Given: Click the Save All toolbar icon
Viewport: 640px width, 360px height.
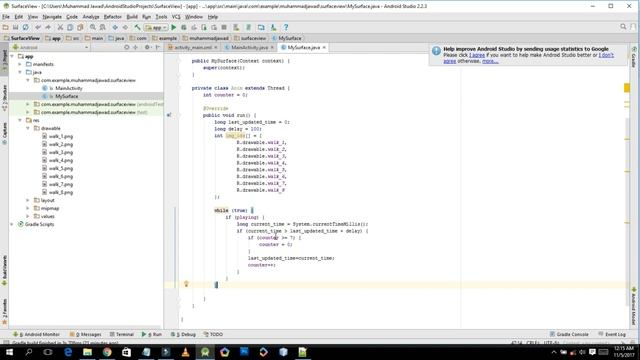Looking at the screenshot, I should pyautogui.click(x=16, y=27).
